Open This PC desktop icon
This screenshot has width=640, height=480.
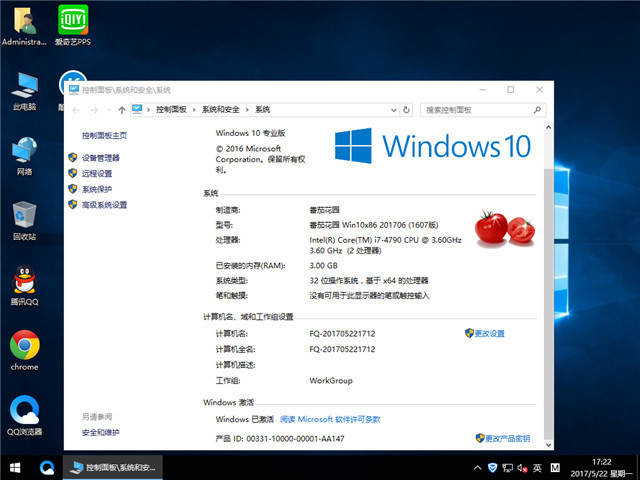click(x=24, y=91)
